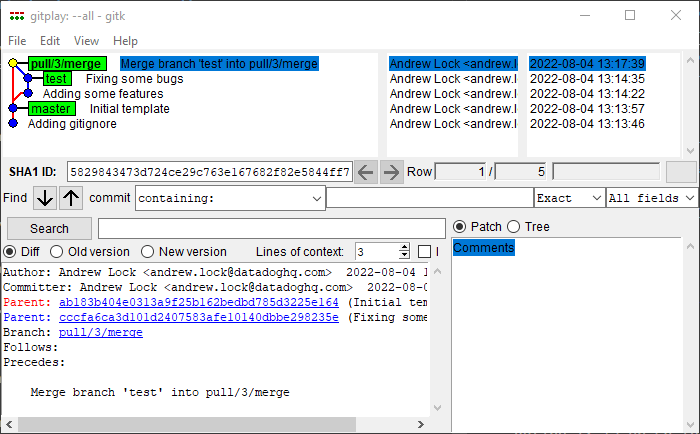The image size is (700, 434).
Task: Click down arrow of commit list scrollbar
Action: click(x=690, y=150)
